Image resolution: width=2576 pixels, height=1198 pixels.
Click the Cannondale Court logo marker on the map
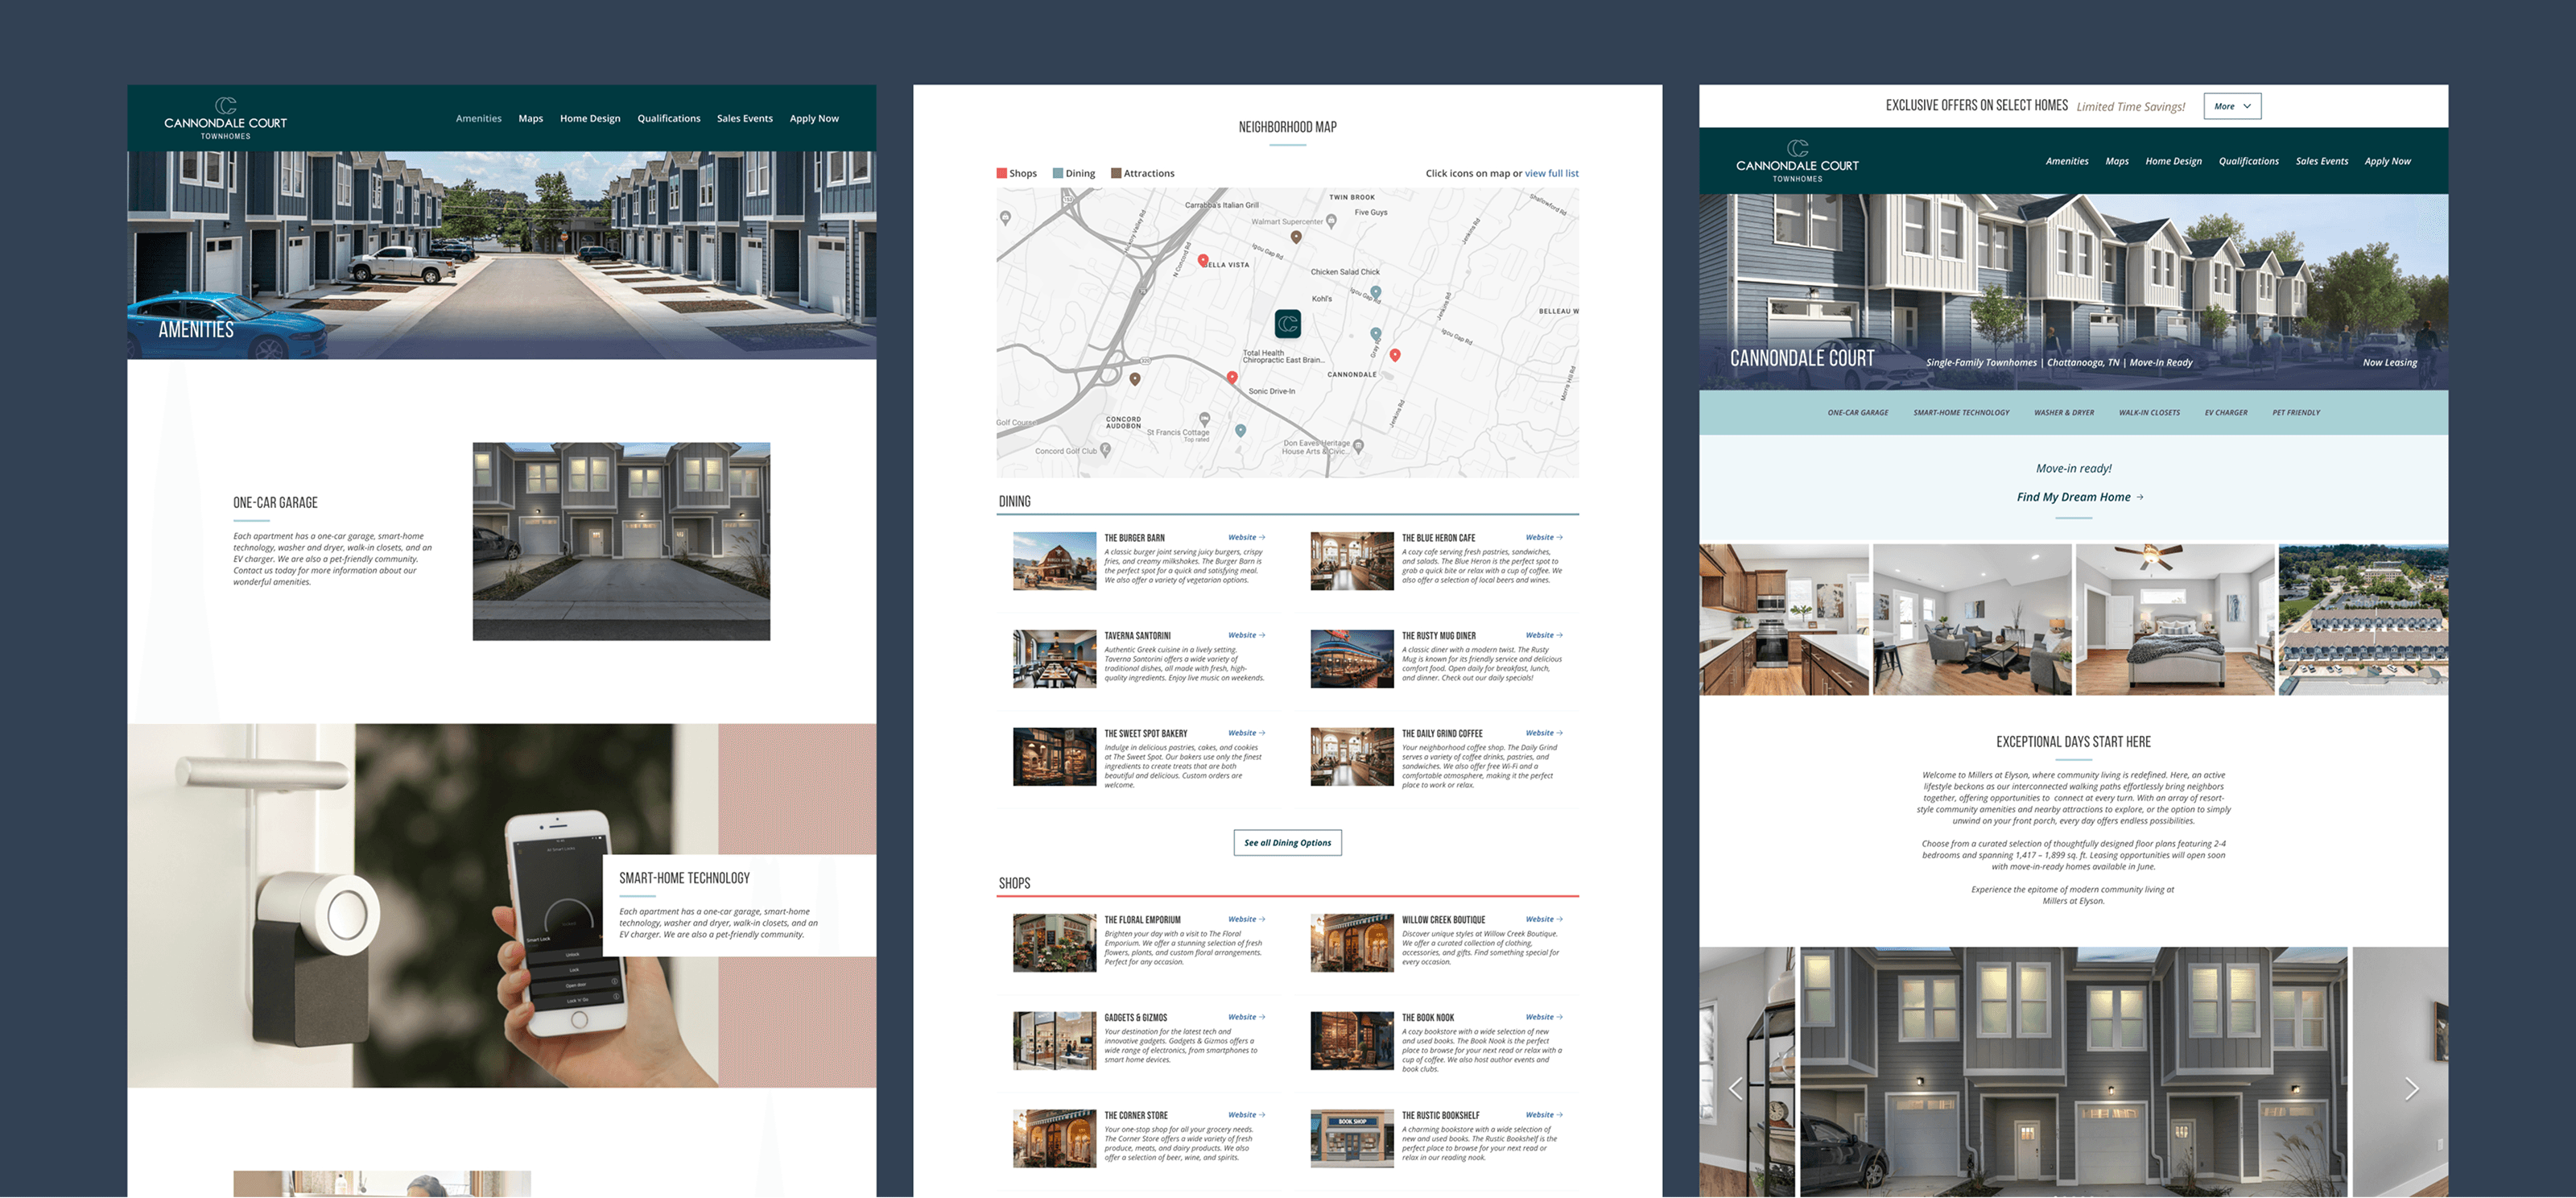1287,323
